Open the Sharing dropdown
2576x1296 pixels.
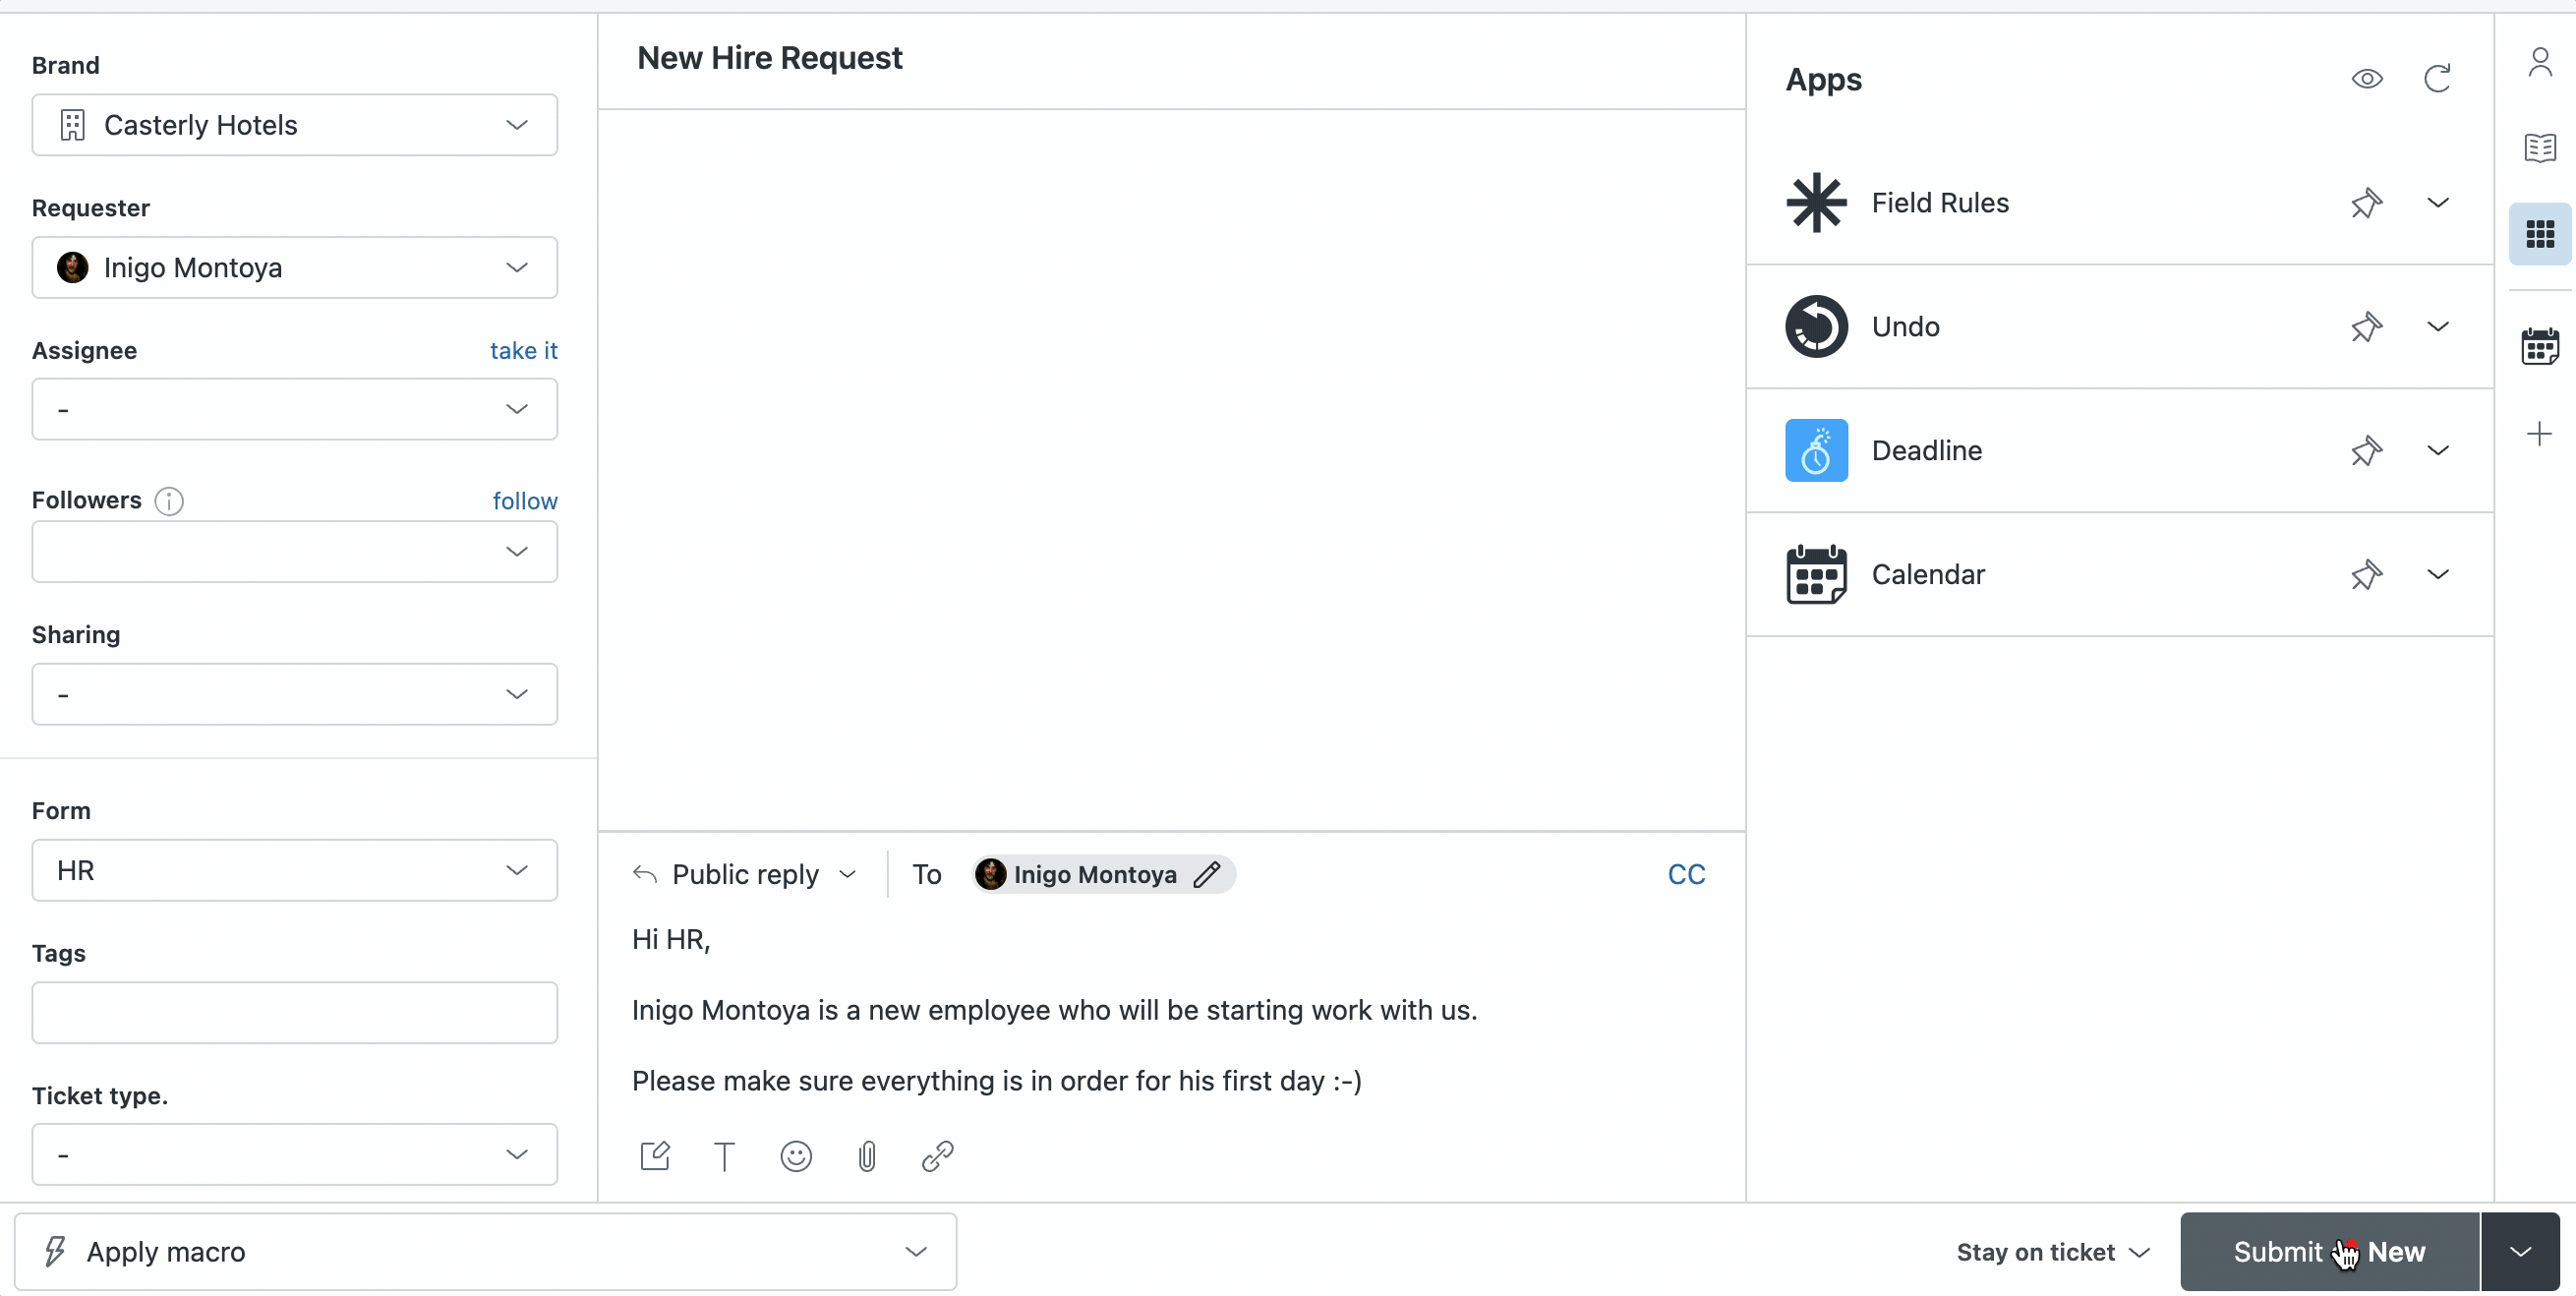pyautogui.click(x=294, y=695)
